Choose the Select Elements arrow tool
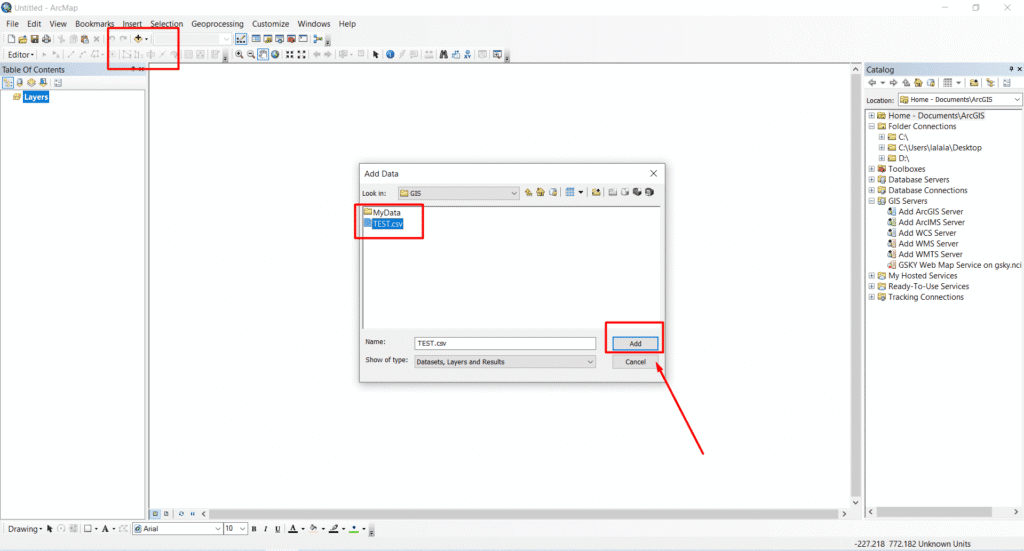The width and height of the screenshot is (1024, 551). tap(376, 55)
